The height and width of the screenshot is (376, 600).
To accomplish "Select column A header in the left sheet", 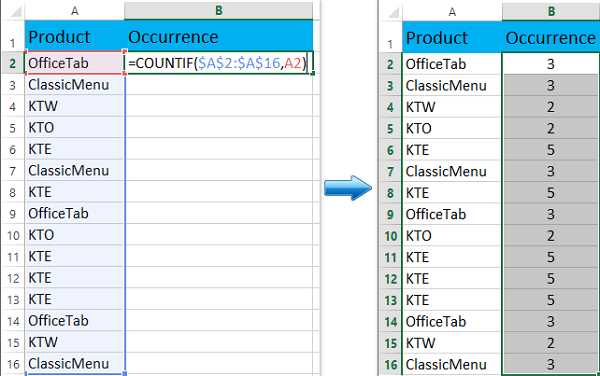I will (x=75, y=11).
